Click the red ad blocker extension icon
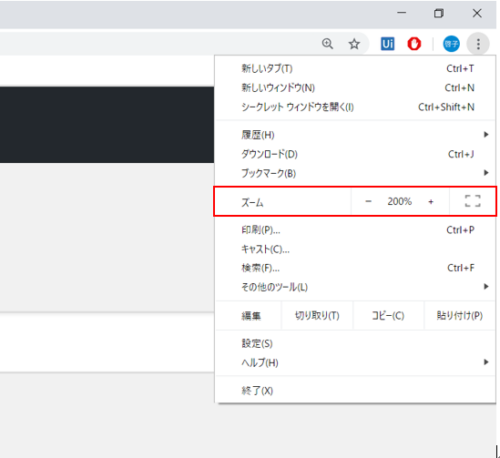500x458 pixels. 414,44
